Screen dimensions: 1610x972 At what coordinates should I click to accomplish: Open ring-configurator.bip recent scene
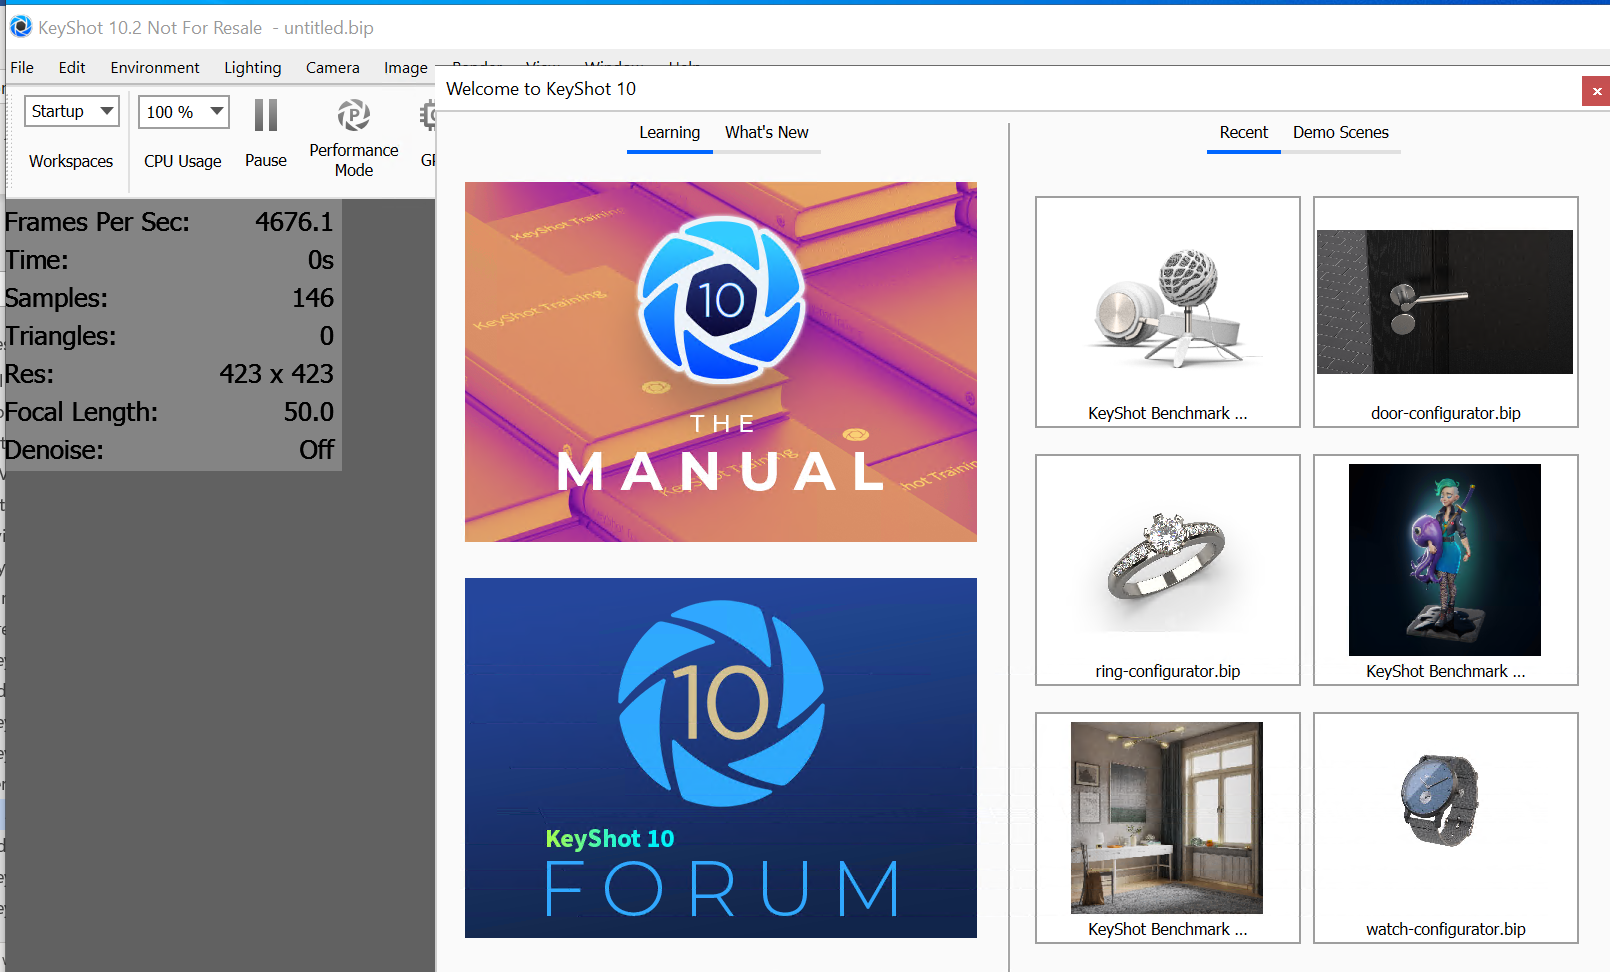[x=1167, y=570]
